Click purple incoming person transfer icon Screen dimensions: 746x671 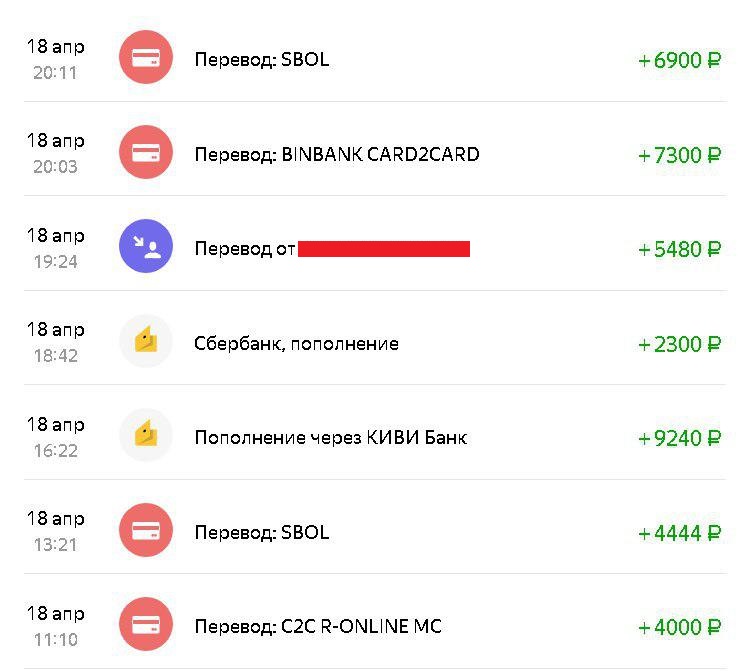[x=146, y=248]
